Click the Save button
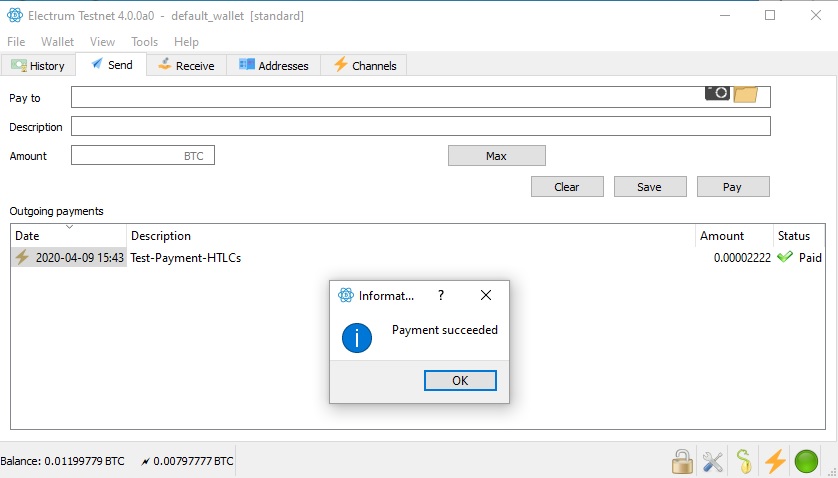Viewport: 838px width, 478px height. pos(650,187)
